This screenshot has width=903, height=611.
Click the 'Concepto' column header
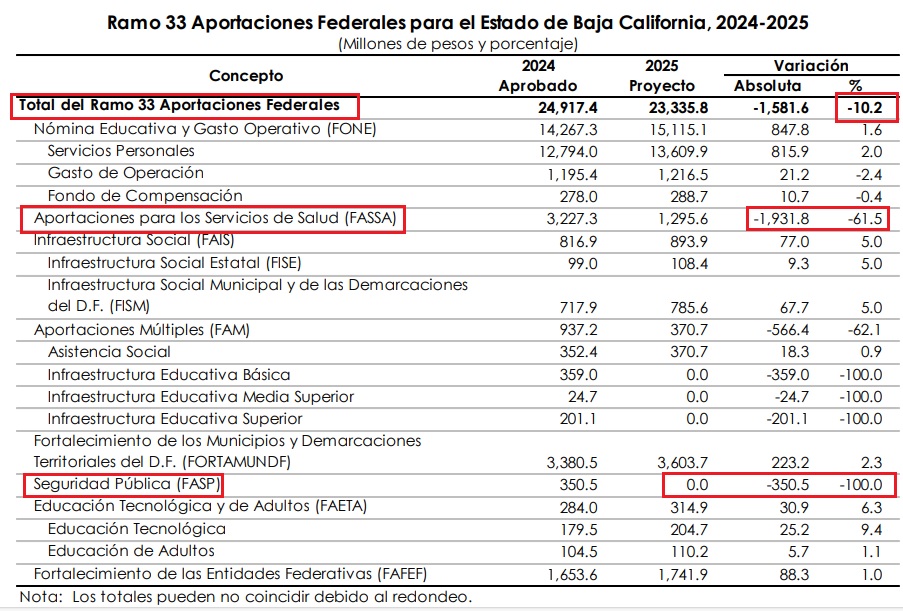pos(246,76)
